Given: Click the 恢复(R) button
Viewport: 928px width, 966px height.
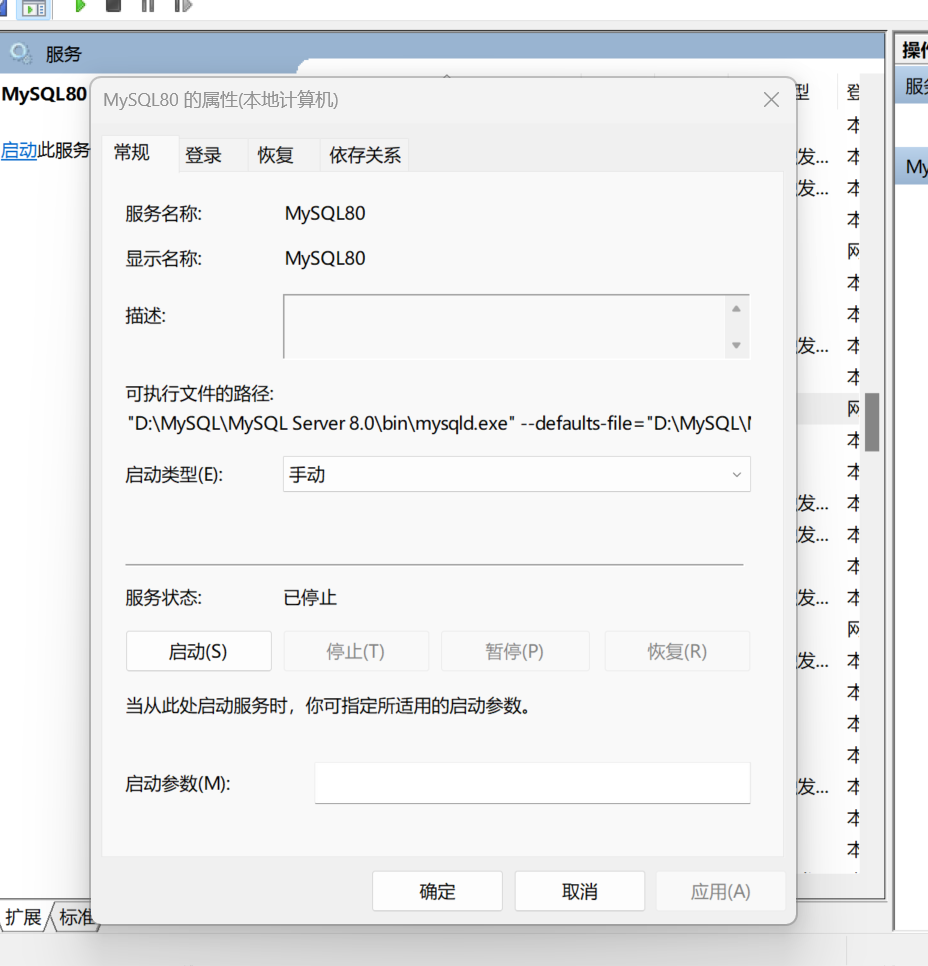Looking at the screenshot, I should [677, 651].
